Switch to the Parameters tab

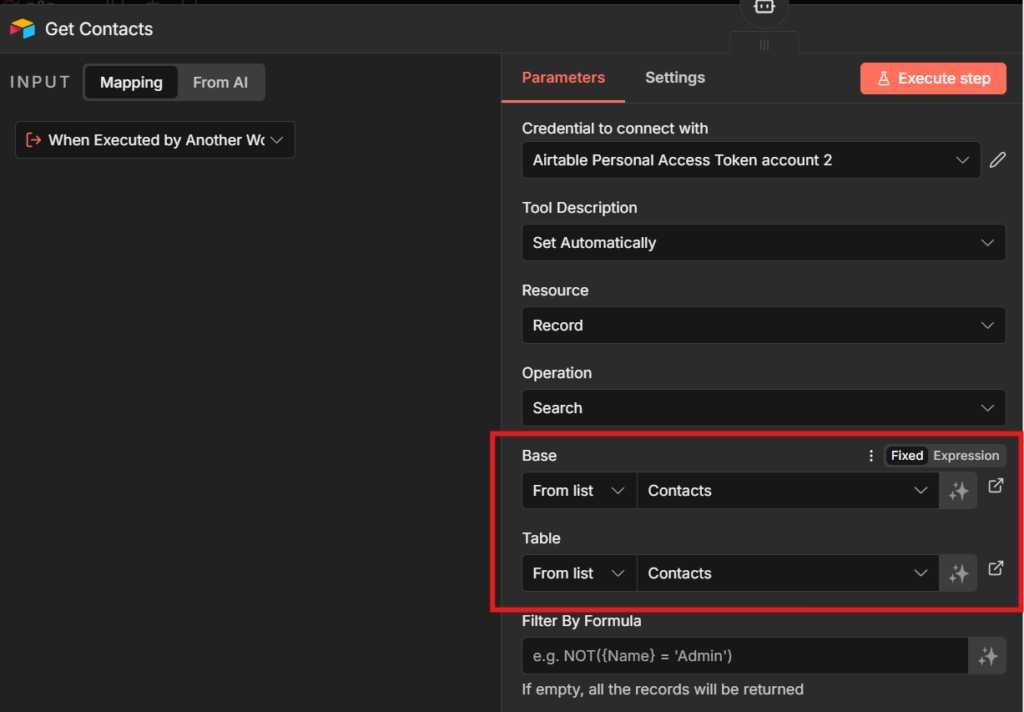(x=563, y=78)
